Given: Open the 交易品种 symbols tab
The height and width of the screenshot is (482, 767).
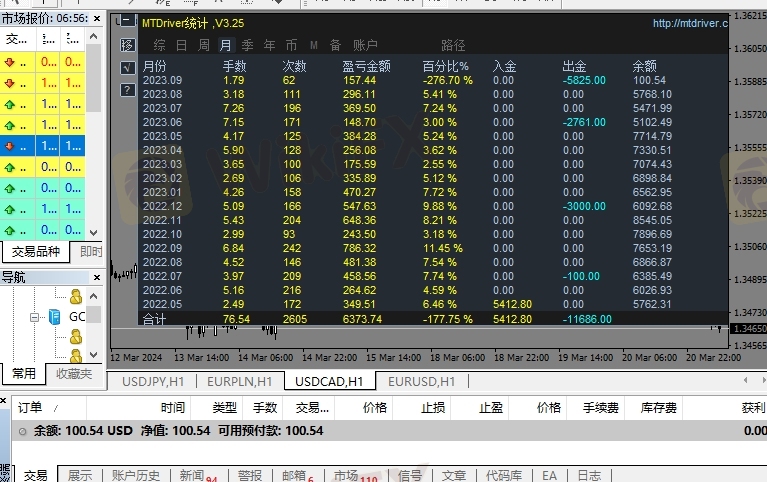Looking at the screenshot, I should 36,252.
